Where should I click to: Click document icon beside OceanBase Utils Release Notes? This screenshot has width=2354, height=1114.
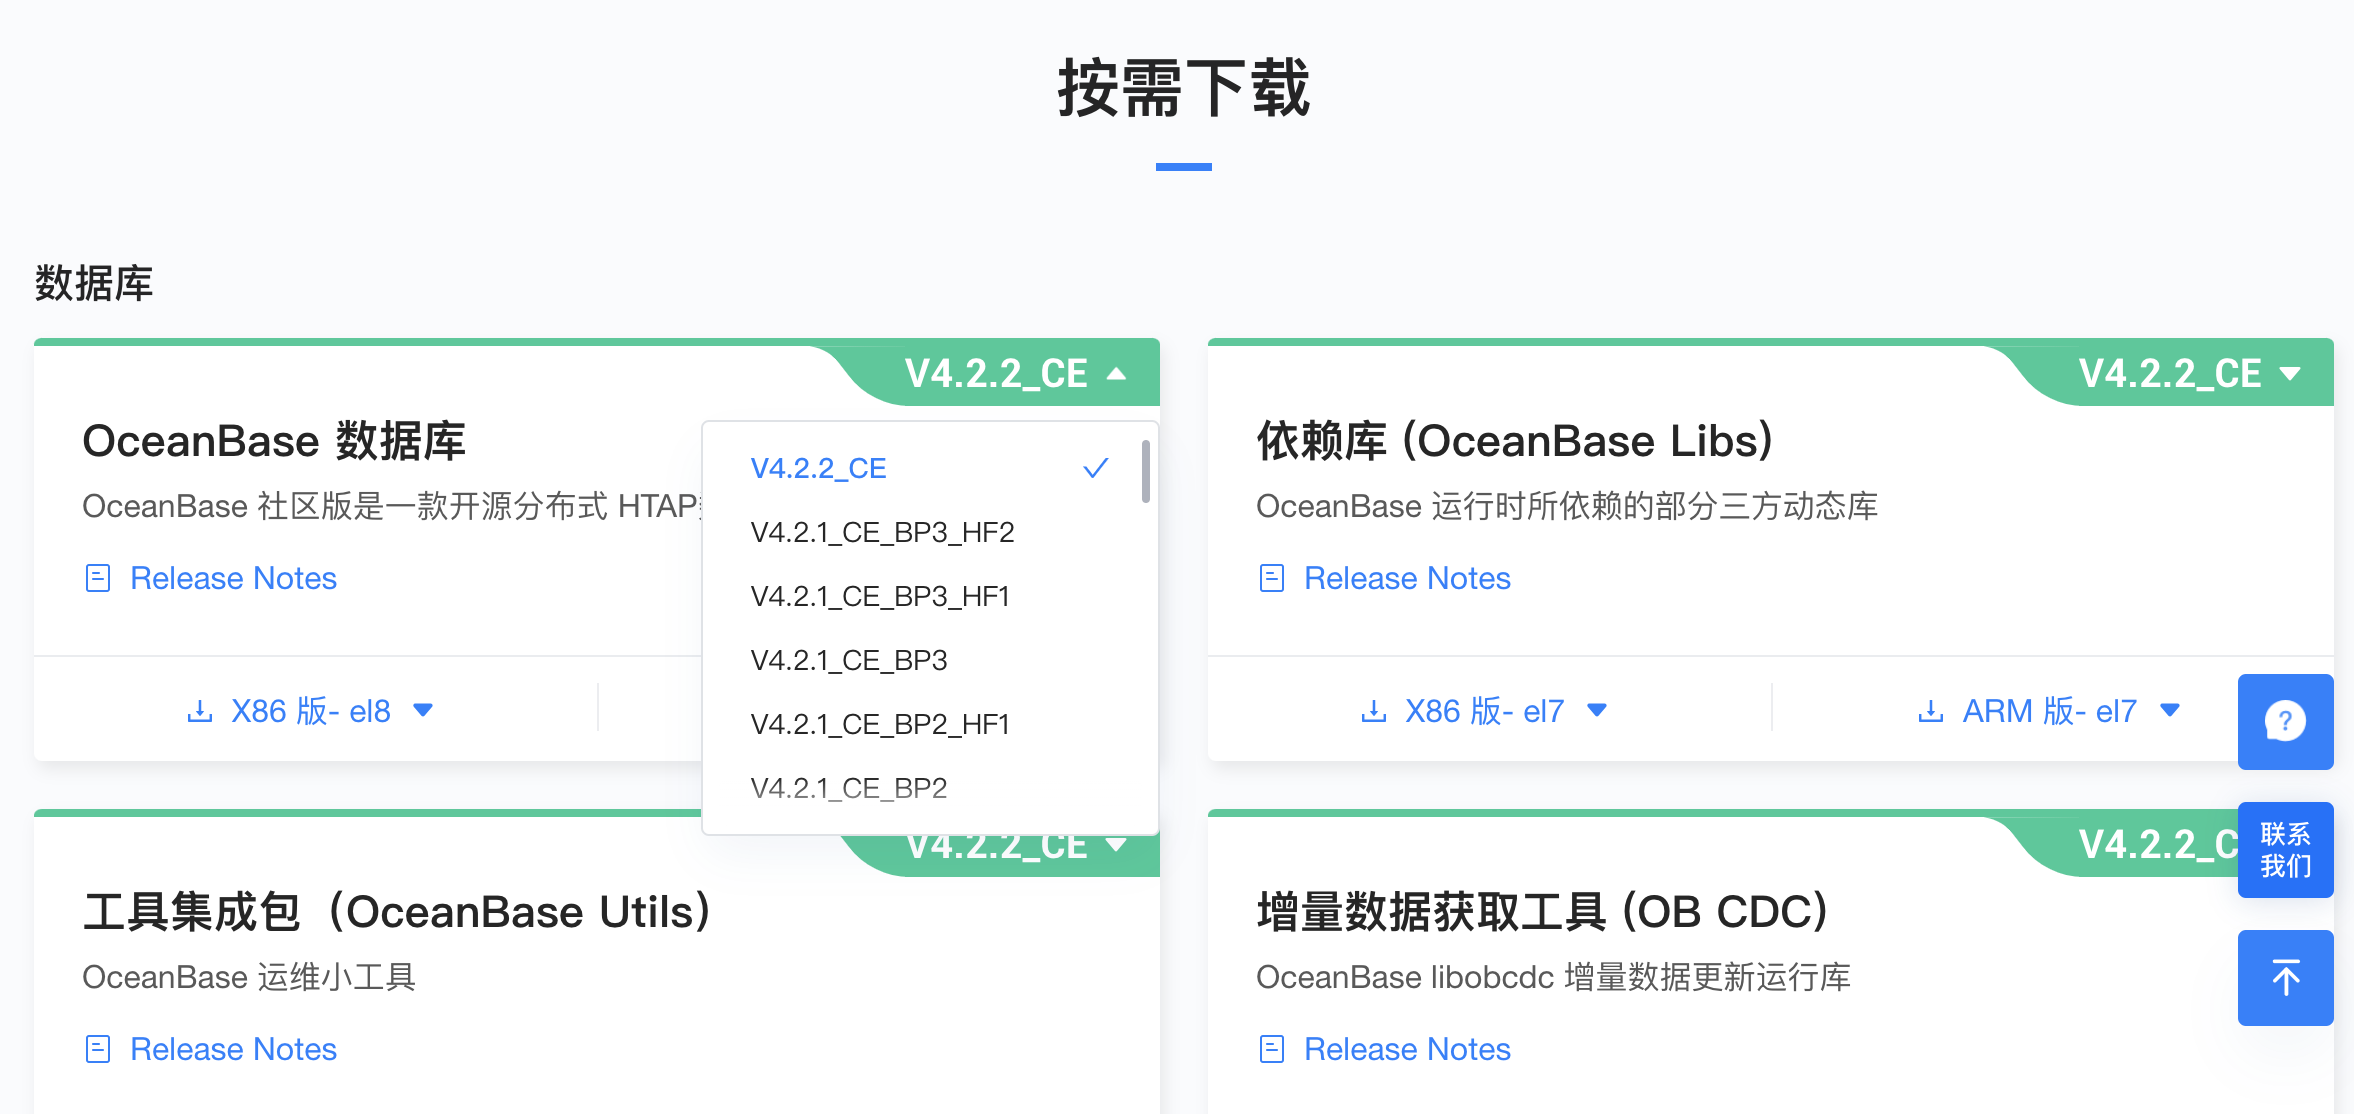tap(98, 1049)
